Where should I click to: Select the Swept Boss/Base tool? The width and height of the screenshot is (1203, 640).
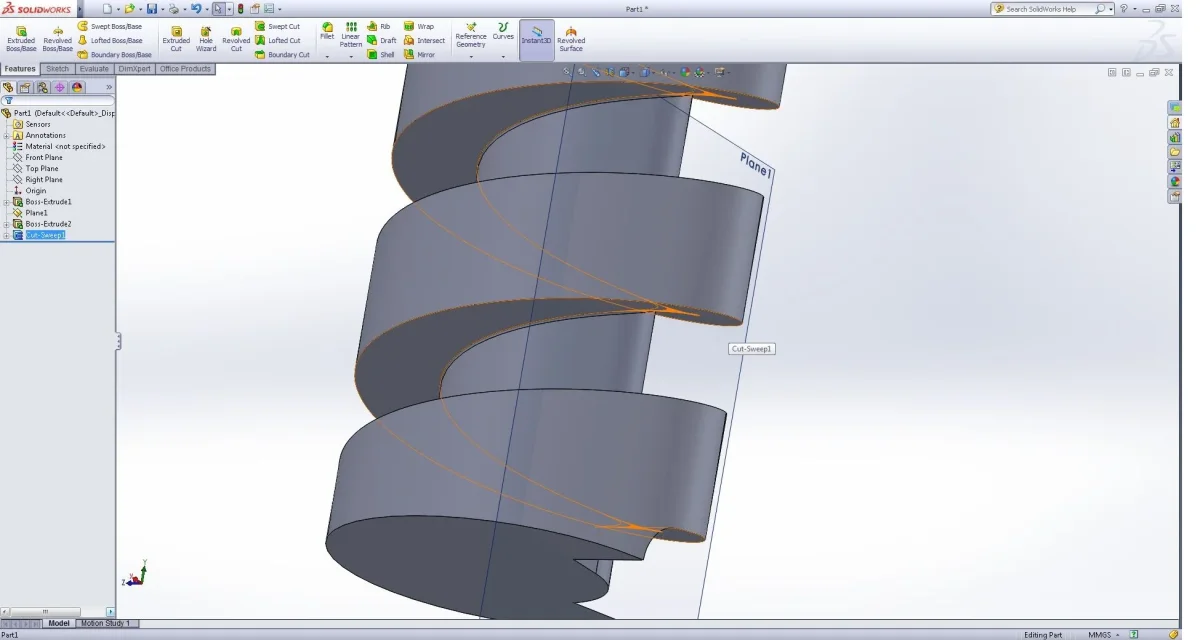(111, 27)
